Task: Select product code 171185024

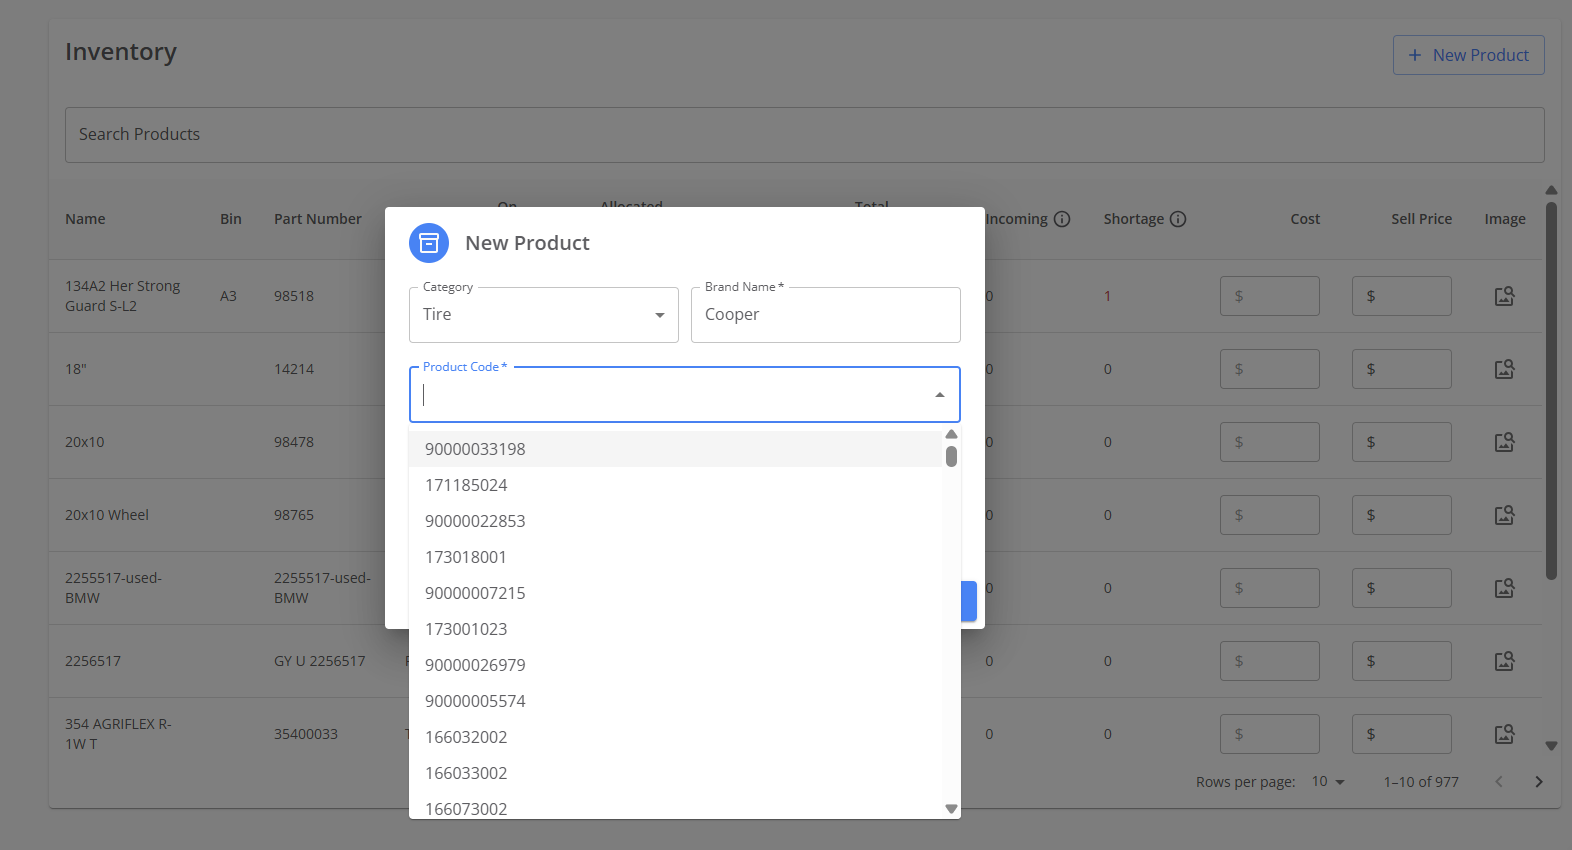Action: pyautogui.click(x=675, y=485)
